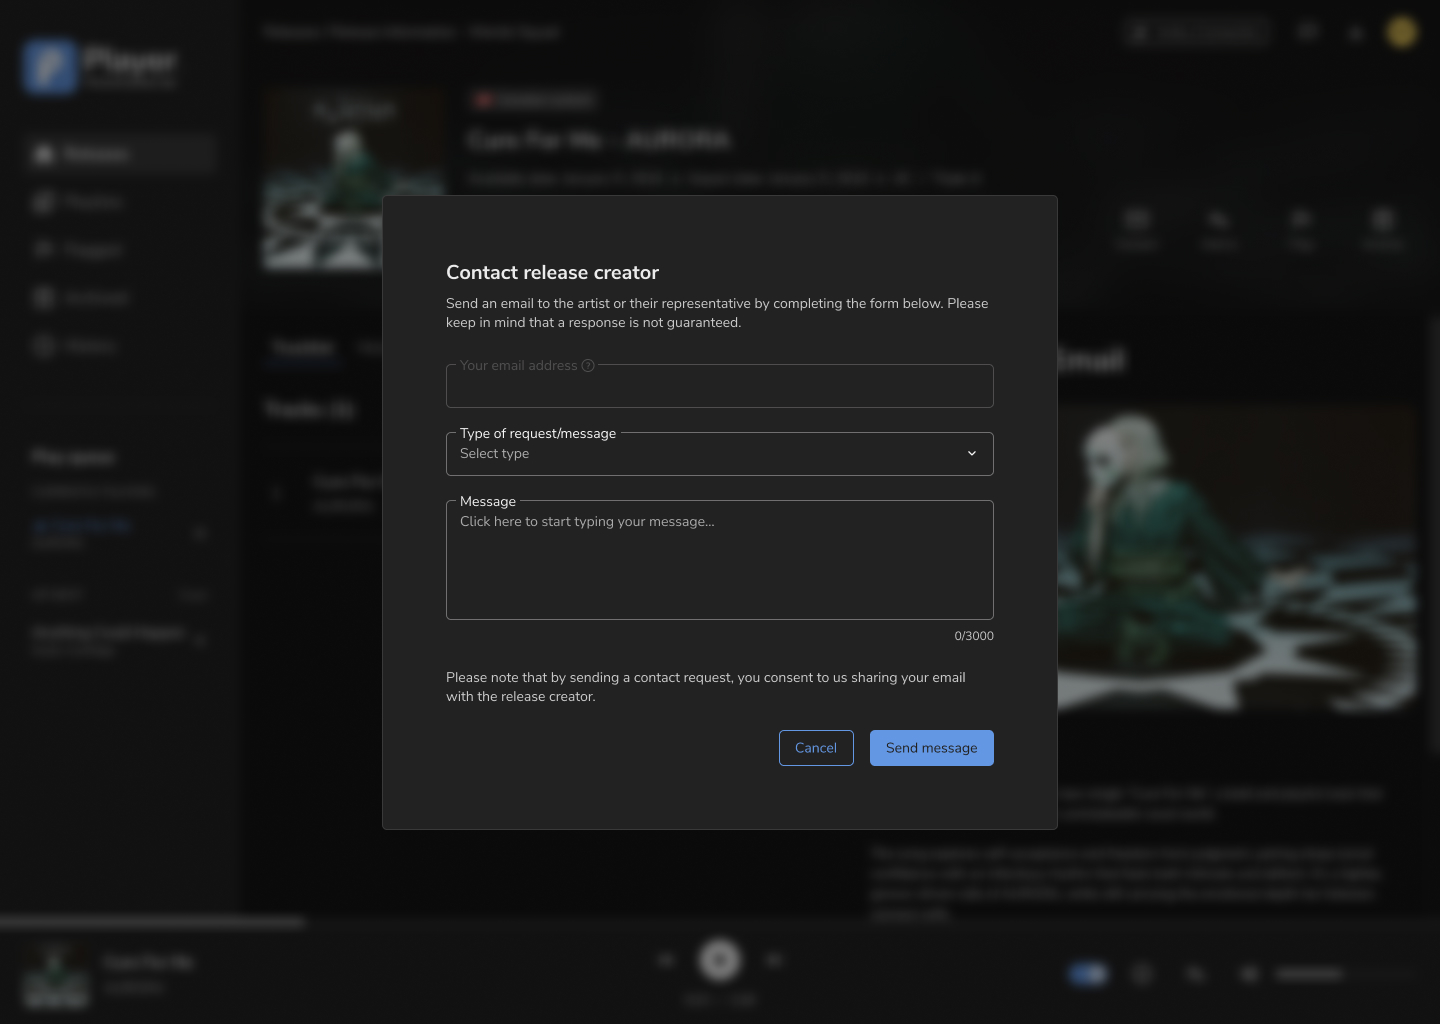This screenshot has width=1440, height=1024.
Task: Switch to the Tracks tab
Action: coord(303,347)
